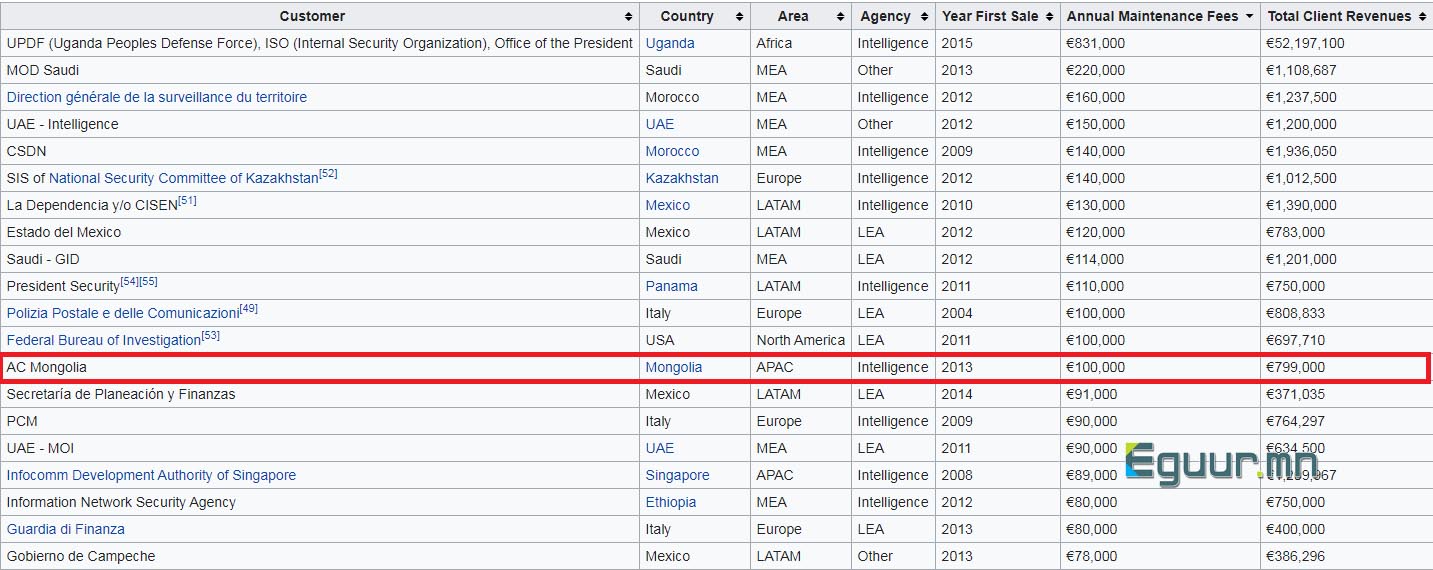This screenshot has height=570, width=1433.
Task: Select the Gobierno de Campeche cell
Action: (x=320, y=556)
